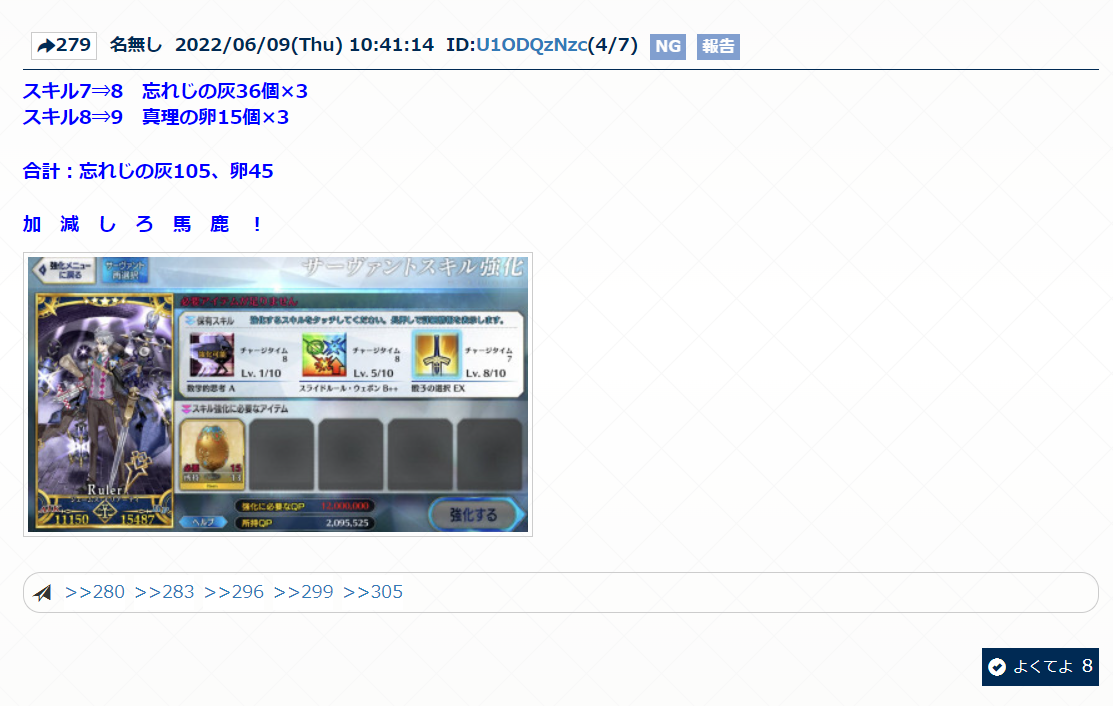The image size is (1113, 706).
Task: Open poster ID U1ODQzNzc link
Action: [x=531, y=45]
